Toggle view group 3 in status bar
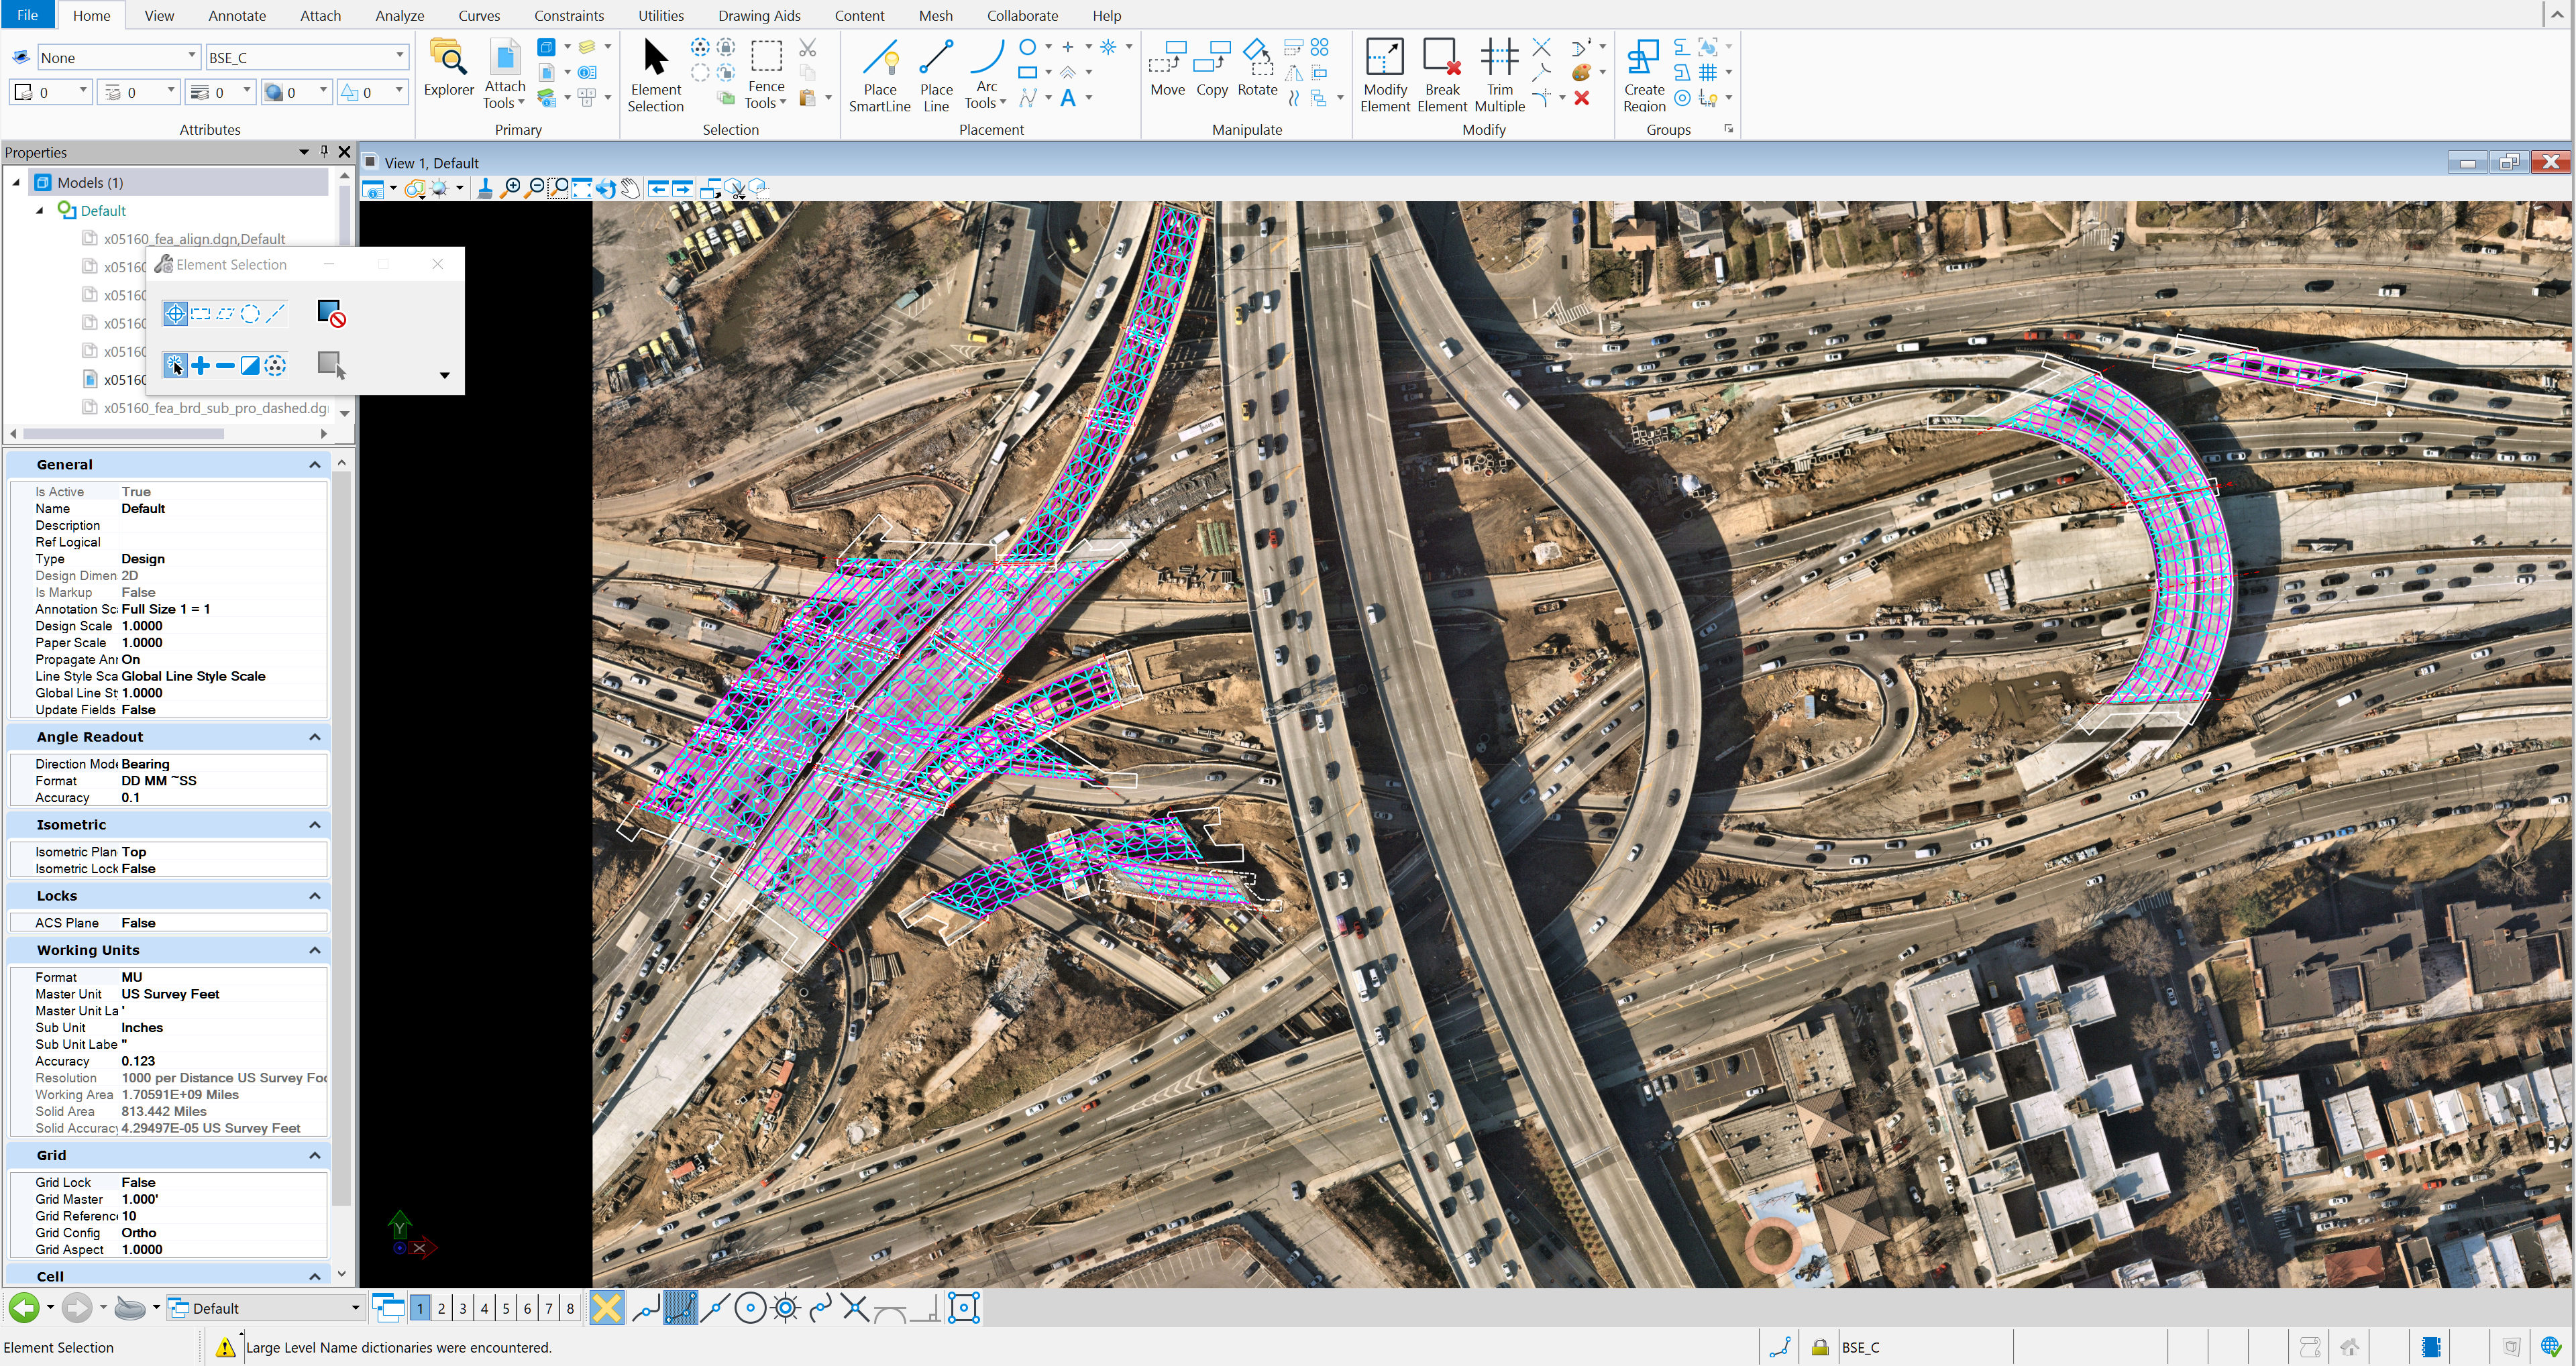2576x1366 pixels. coord(462,1307)
